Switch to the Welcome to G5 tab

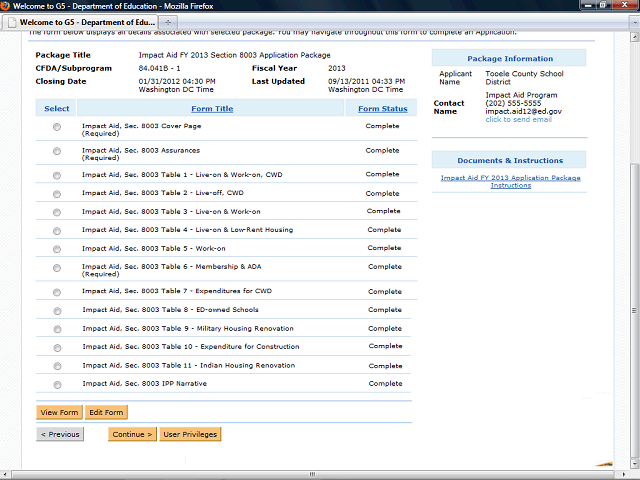[x=80, y=22]
